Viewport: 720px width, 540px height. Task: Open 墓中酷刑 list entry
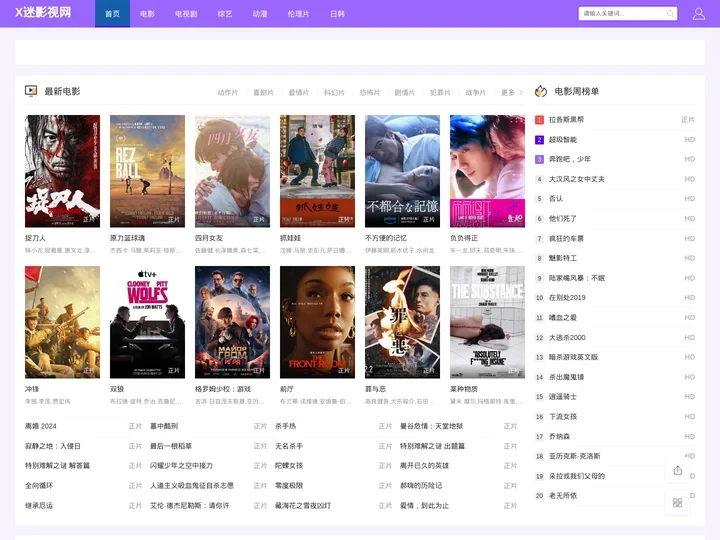164,426
